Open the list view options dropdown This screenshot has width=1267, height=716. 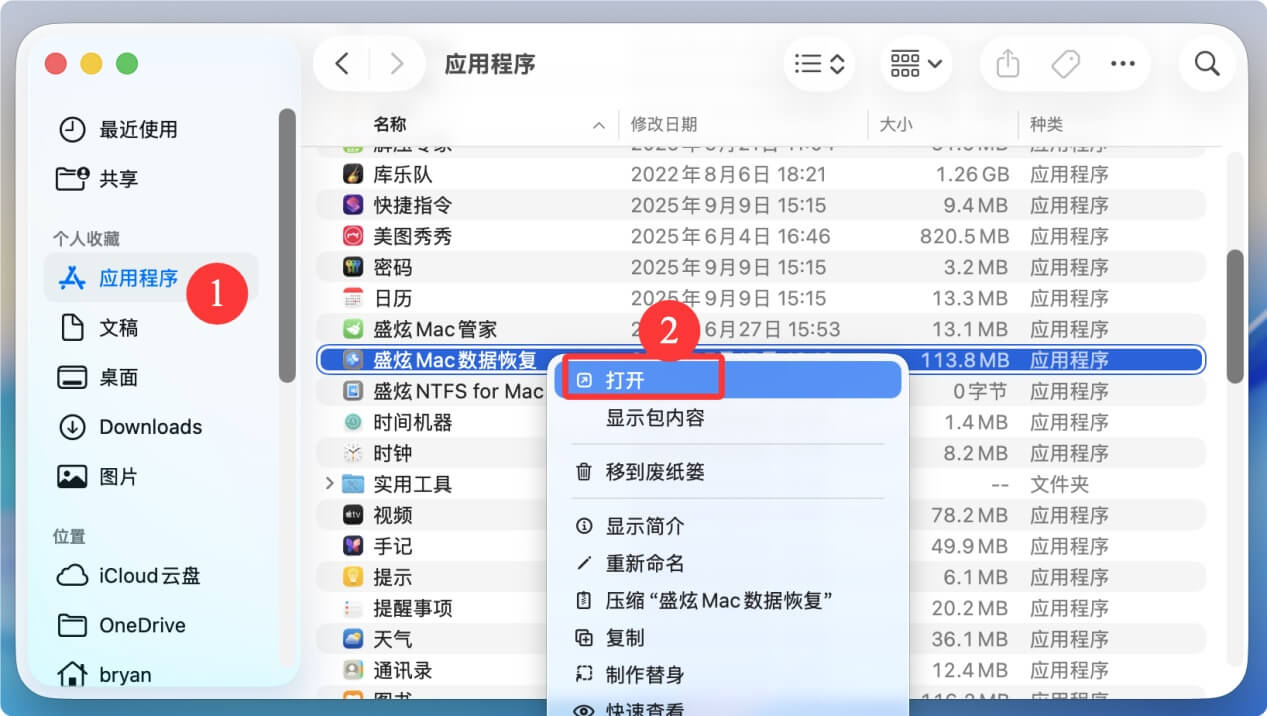(x=819, y=63)
